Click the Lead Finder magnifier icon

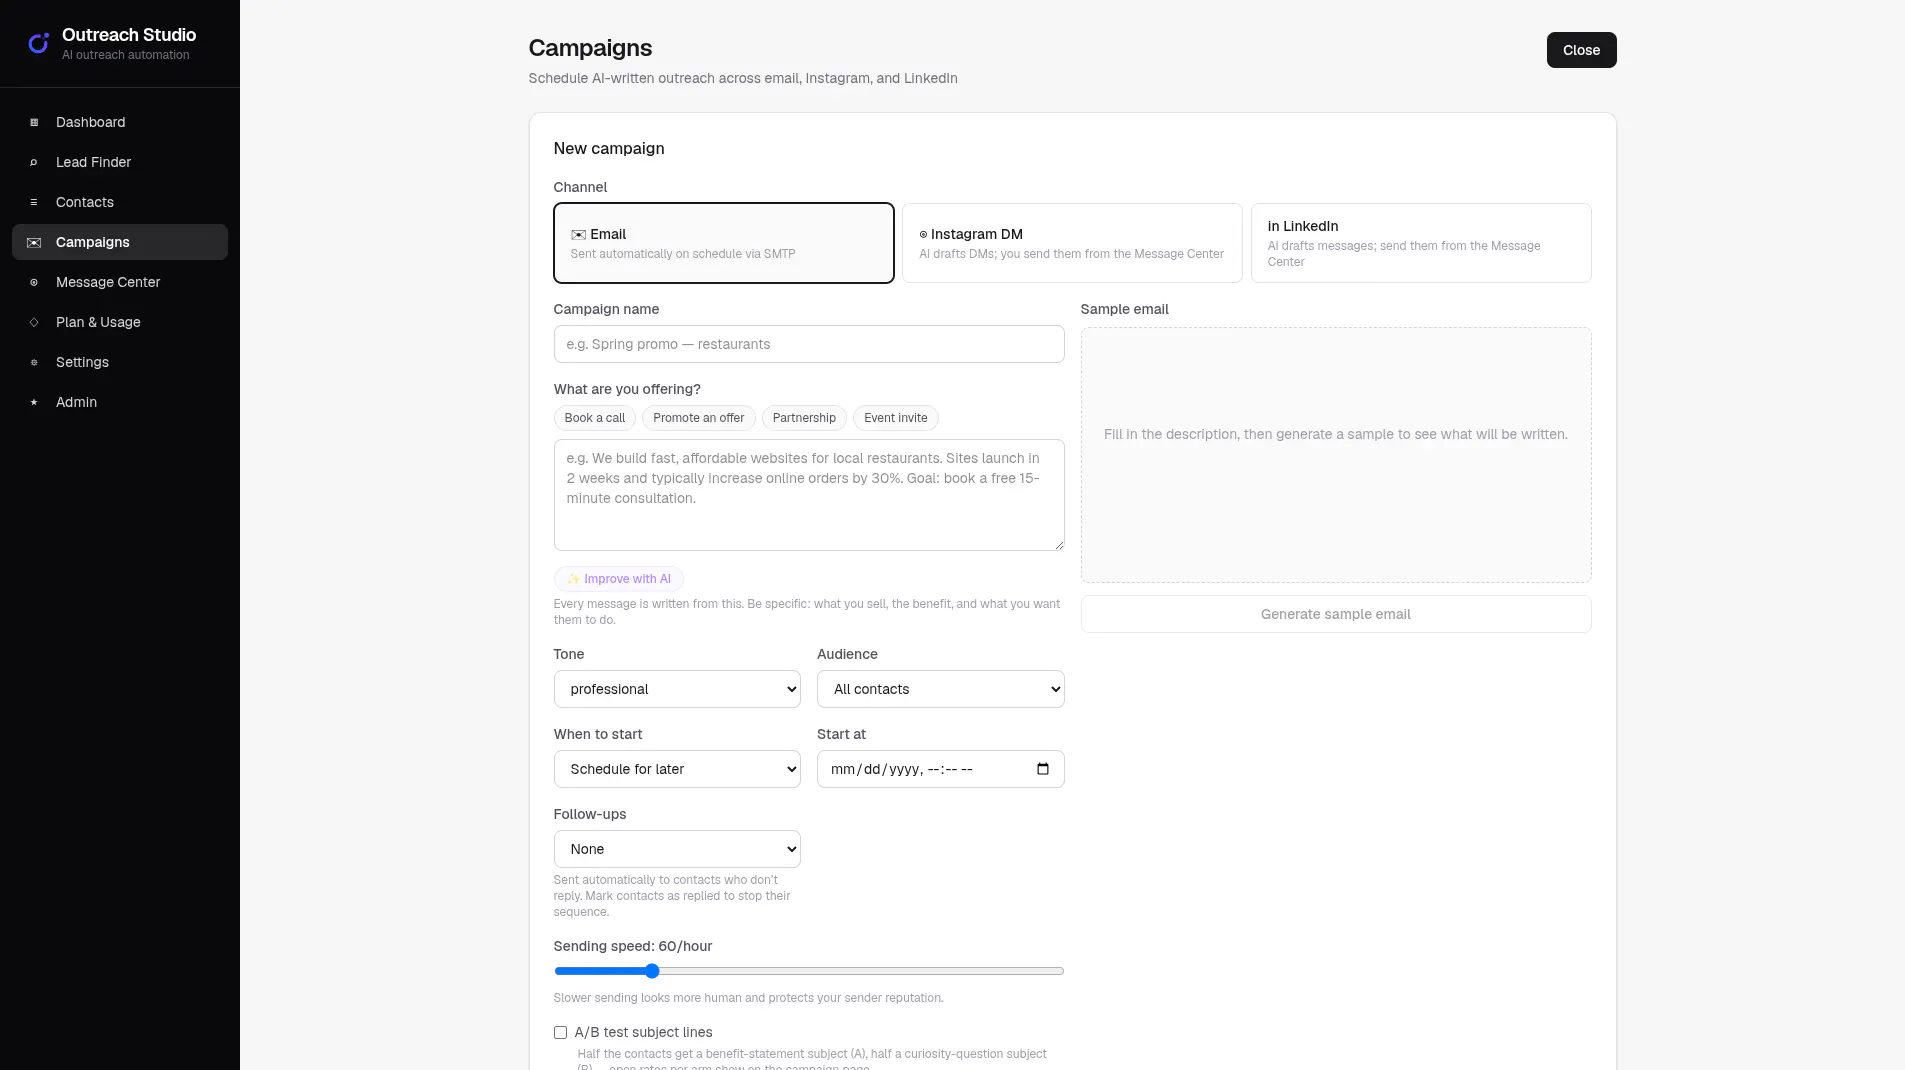click(x=34, y=162)
